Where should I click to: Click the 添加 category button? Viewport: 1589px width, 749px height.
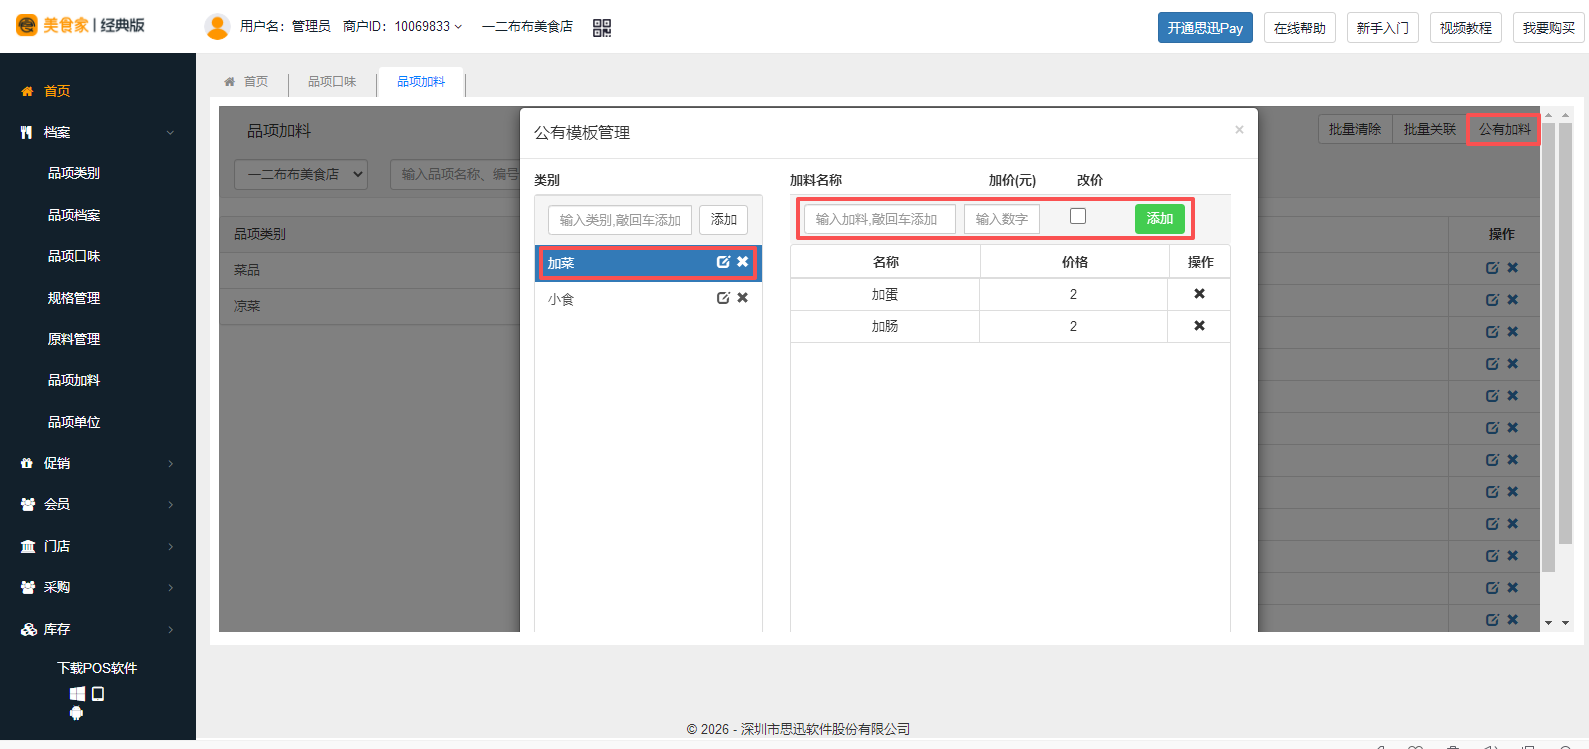[724, 220]
